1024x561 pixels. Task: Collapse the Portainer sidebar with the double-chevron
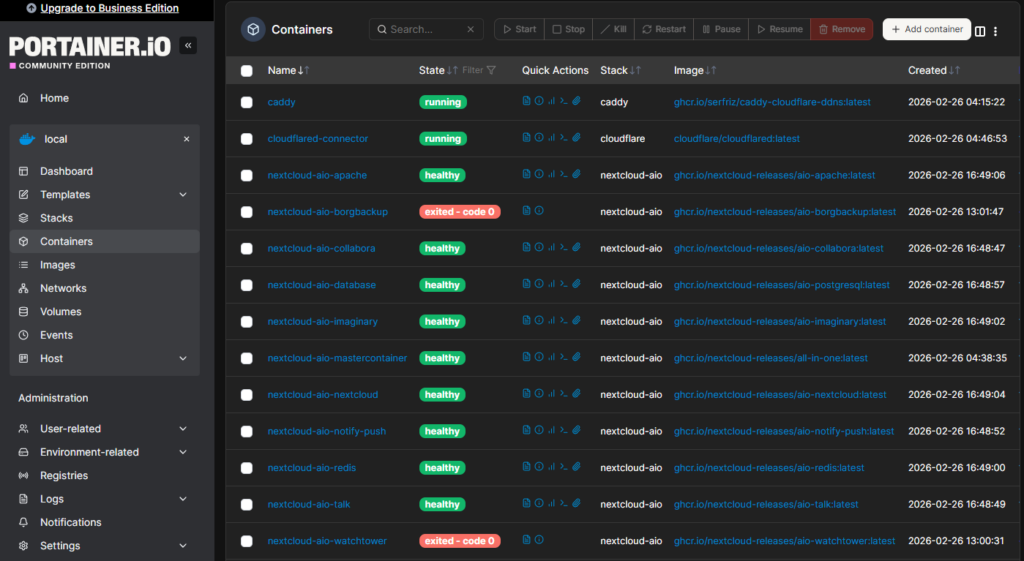coord(188,46)
